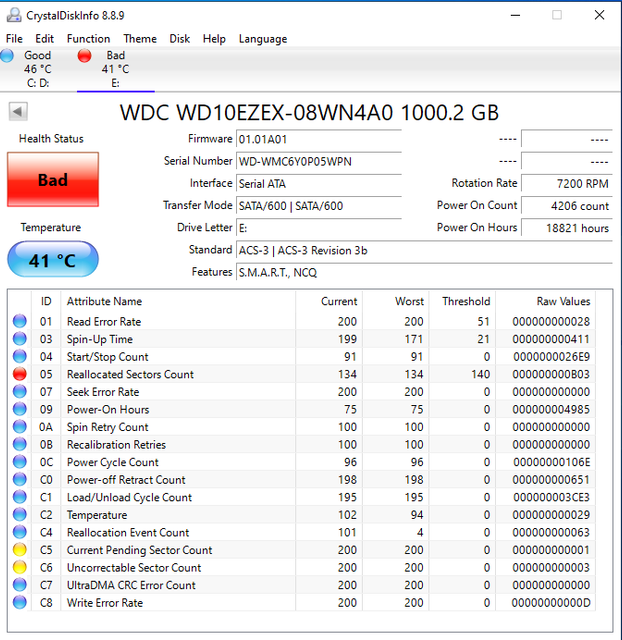Click the Features field S.M.A.R.T., NCQ

[424, 272]
